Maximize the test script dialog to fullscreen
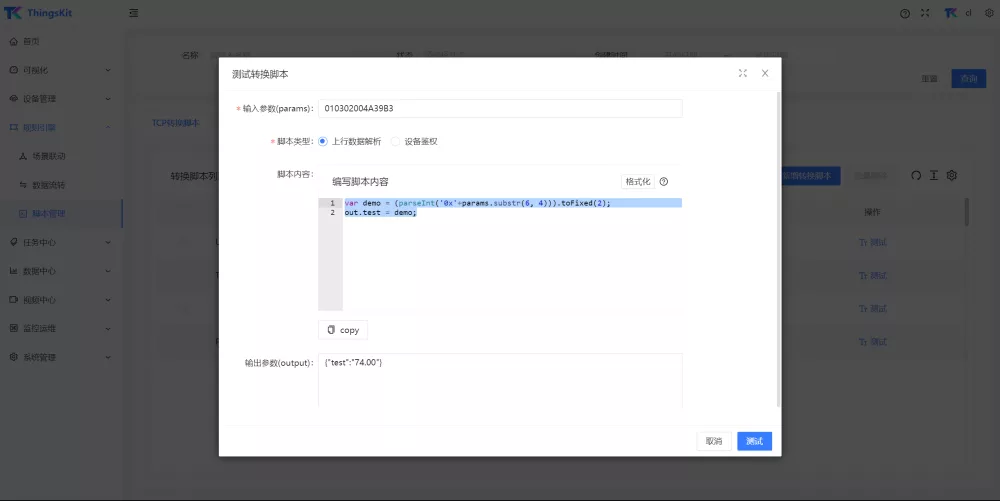The width and height of the screenshot is (1000, 501). pos(743,73)
